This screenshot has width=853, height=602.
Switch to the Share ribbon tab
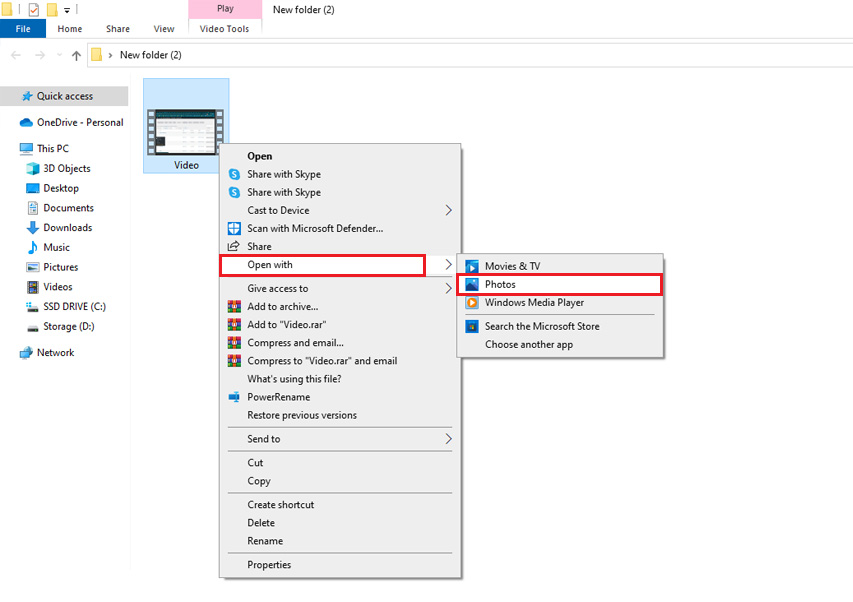coord(118,29)
